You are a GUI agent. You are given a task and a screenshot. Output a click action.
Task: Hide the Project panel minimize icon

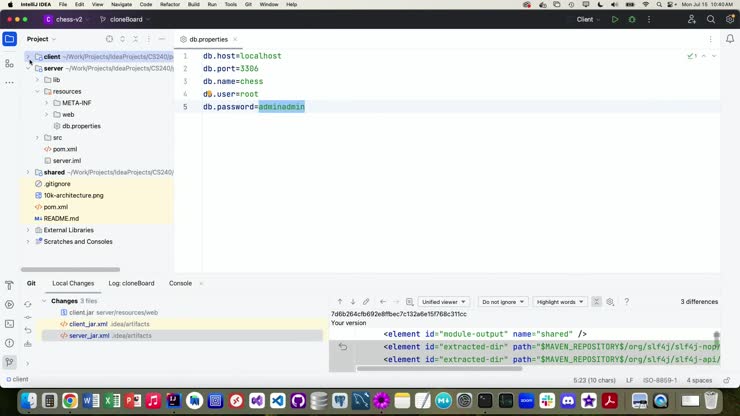(x=162, y=39)
